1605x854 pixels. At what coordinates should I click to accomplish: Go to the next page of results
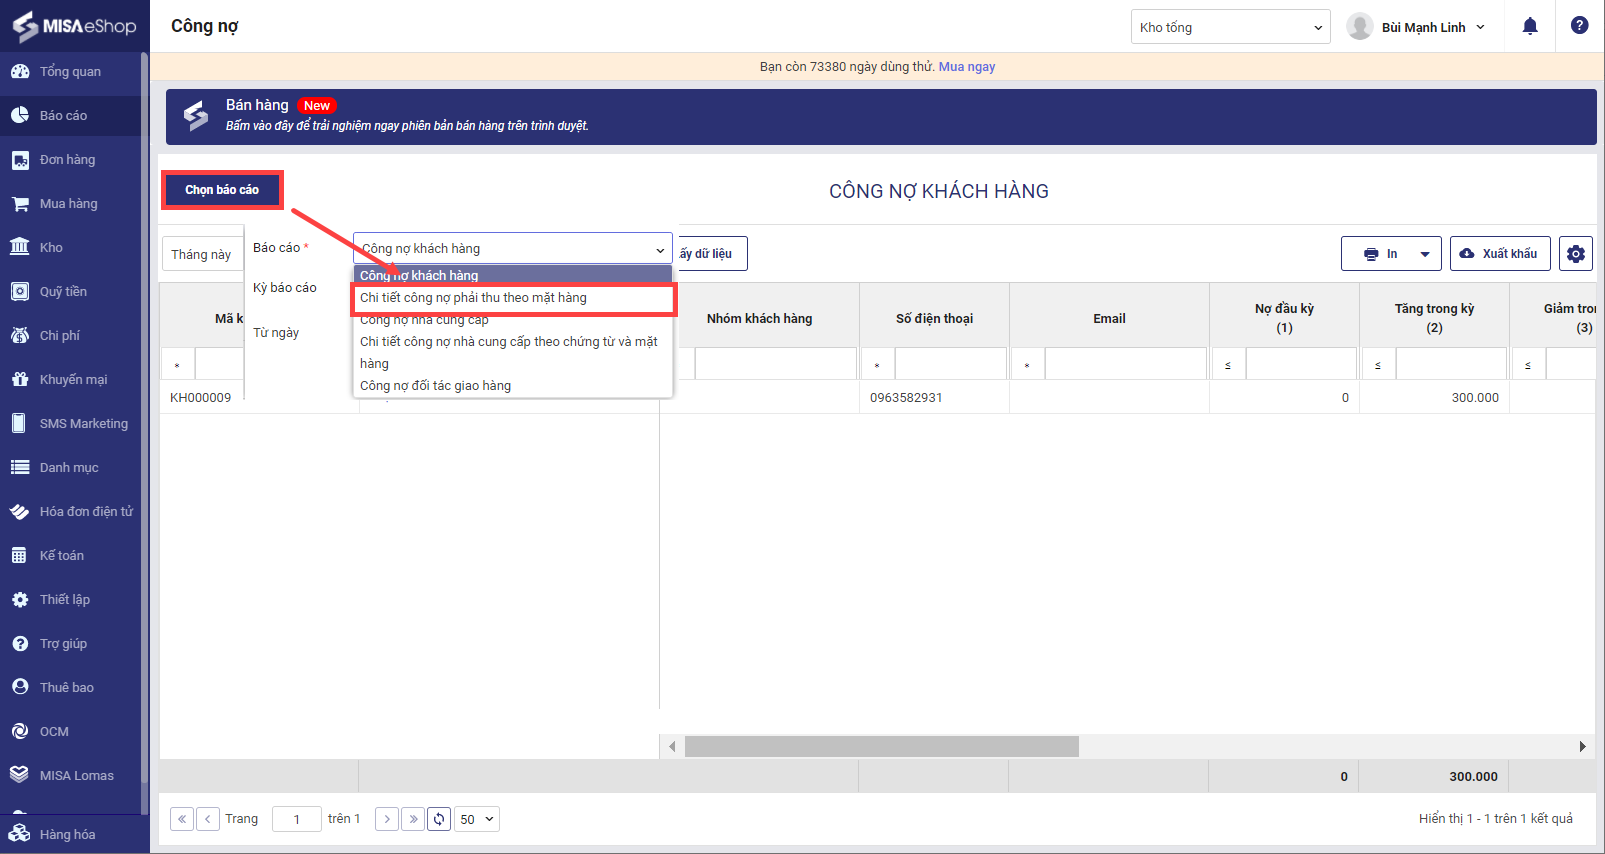pos(387,819)
